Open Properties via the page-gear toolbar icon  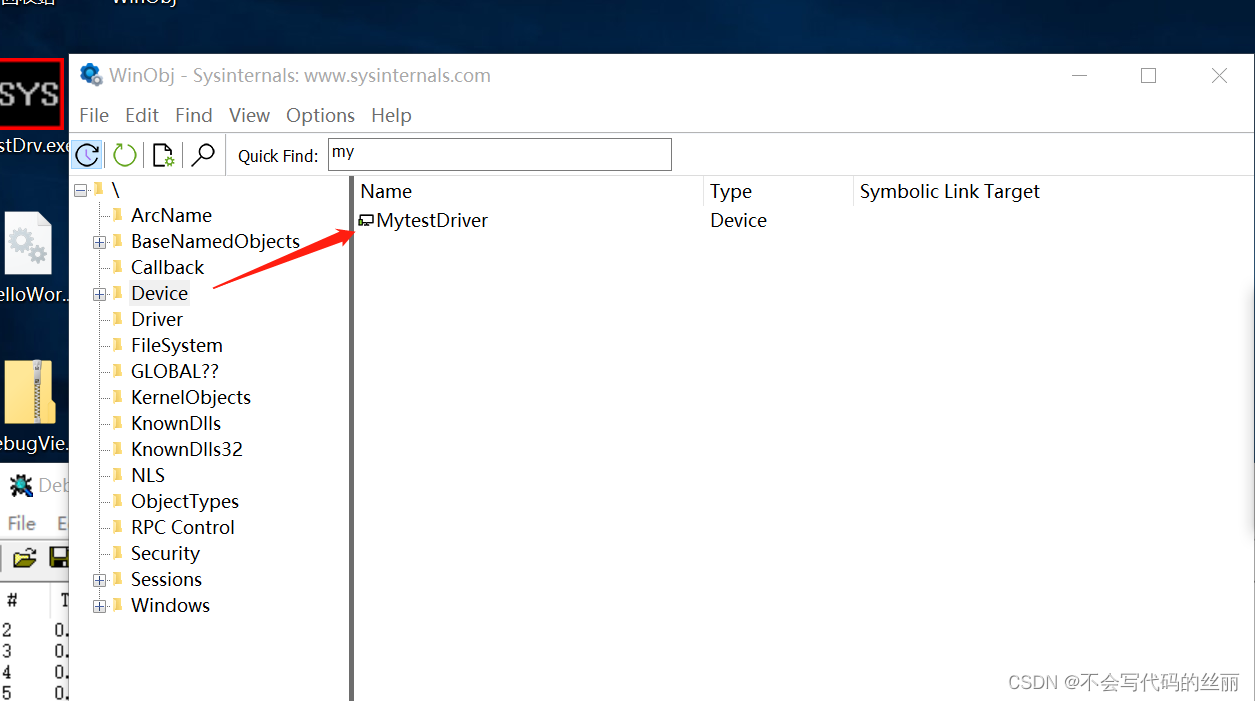[x=163, y=155]
